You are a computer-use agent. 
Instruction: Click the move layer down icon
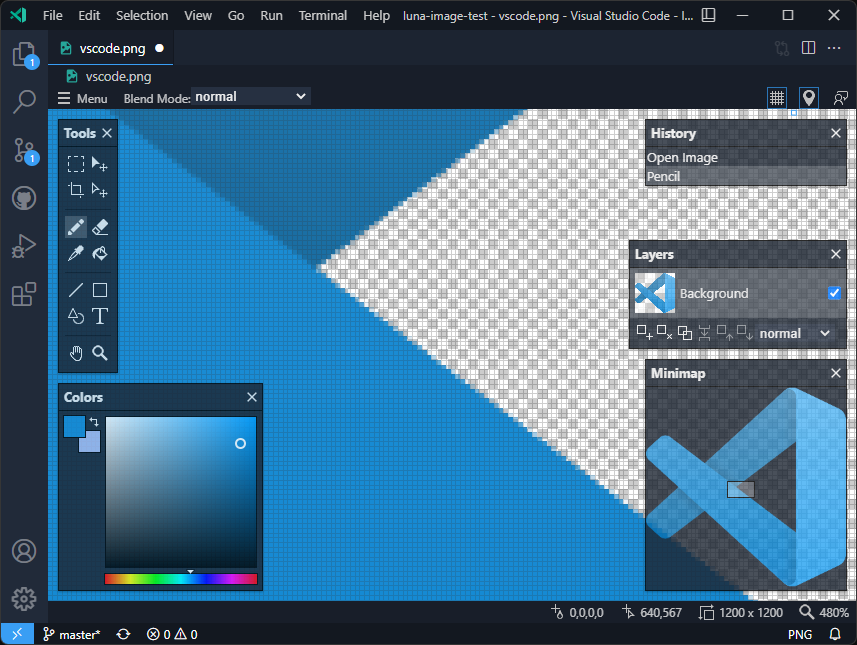click(x=745, y=332)
